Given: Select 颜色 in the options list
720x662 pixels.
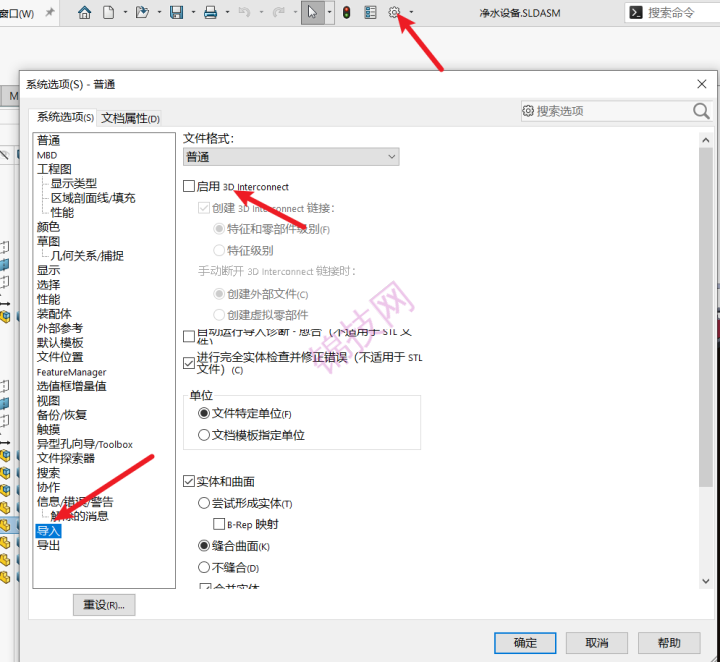Looking at the screenshot, I should coord(48,227).
